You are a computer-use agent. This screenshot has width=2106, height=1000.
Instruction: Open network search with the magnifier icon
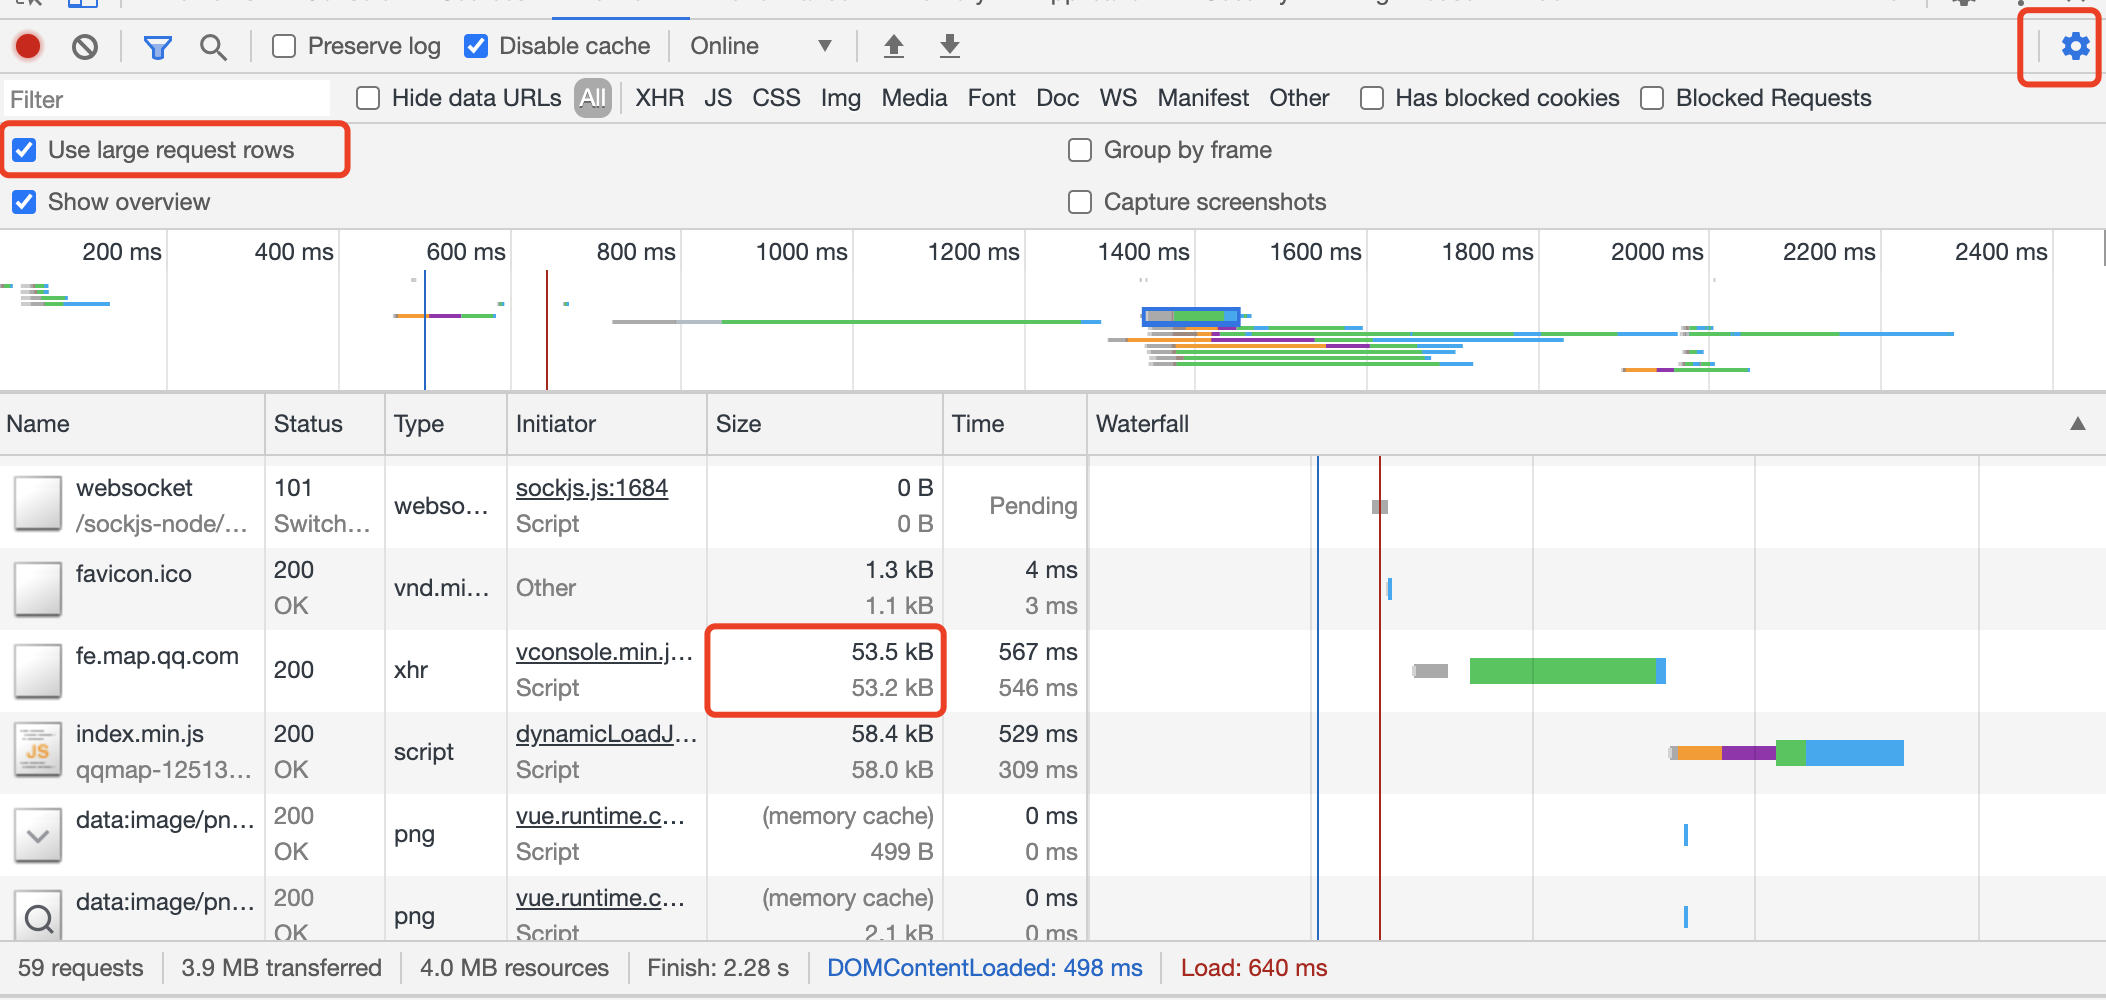point(212,47)
